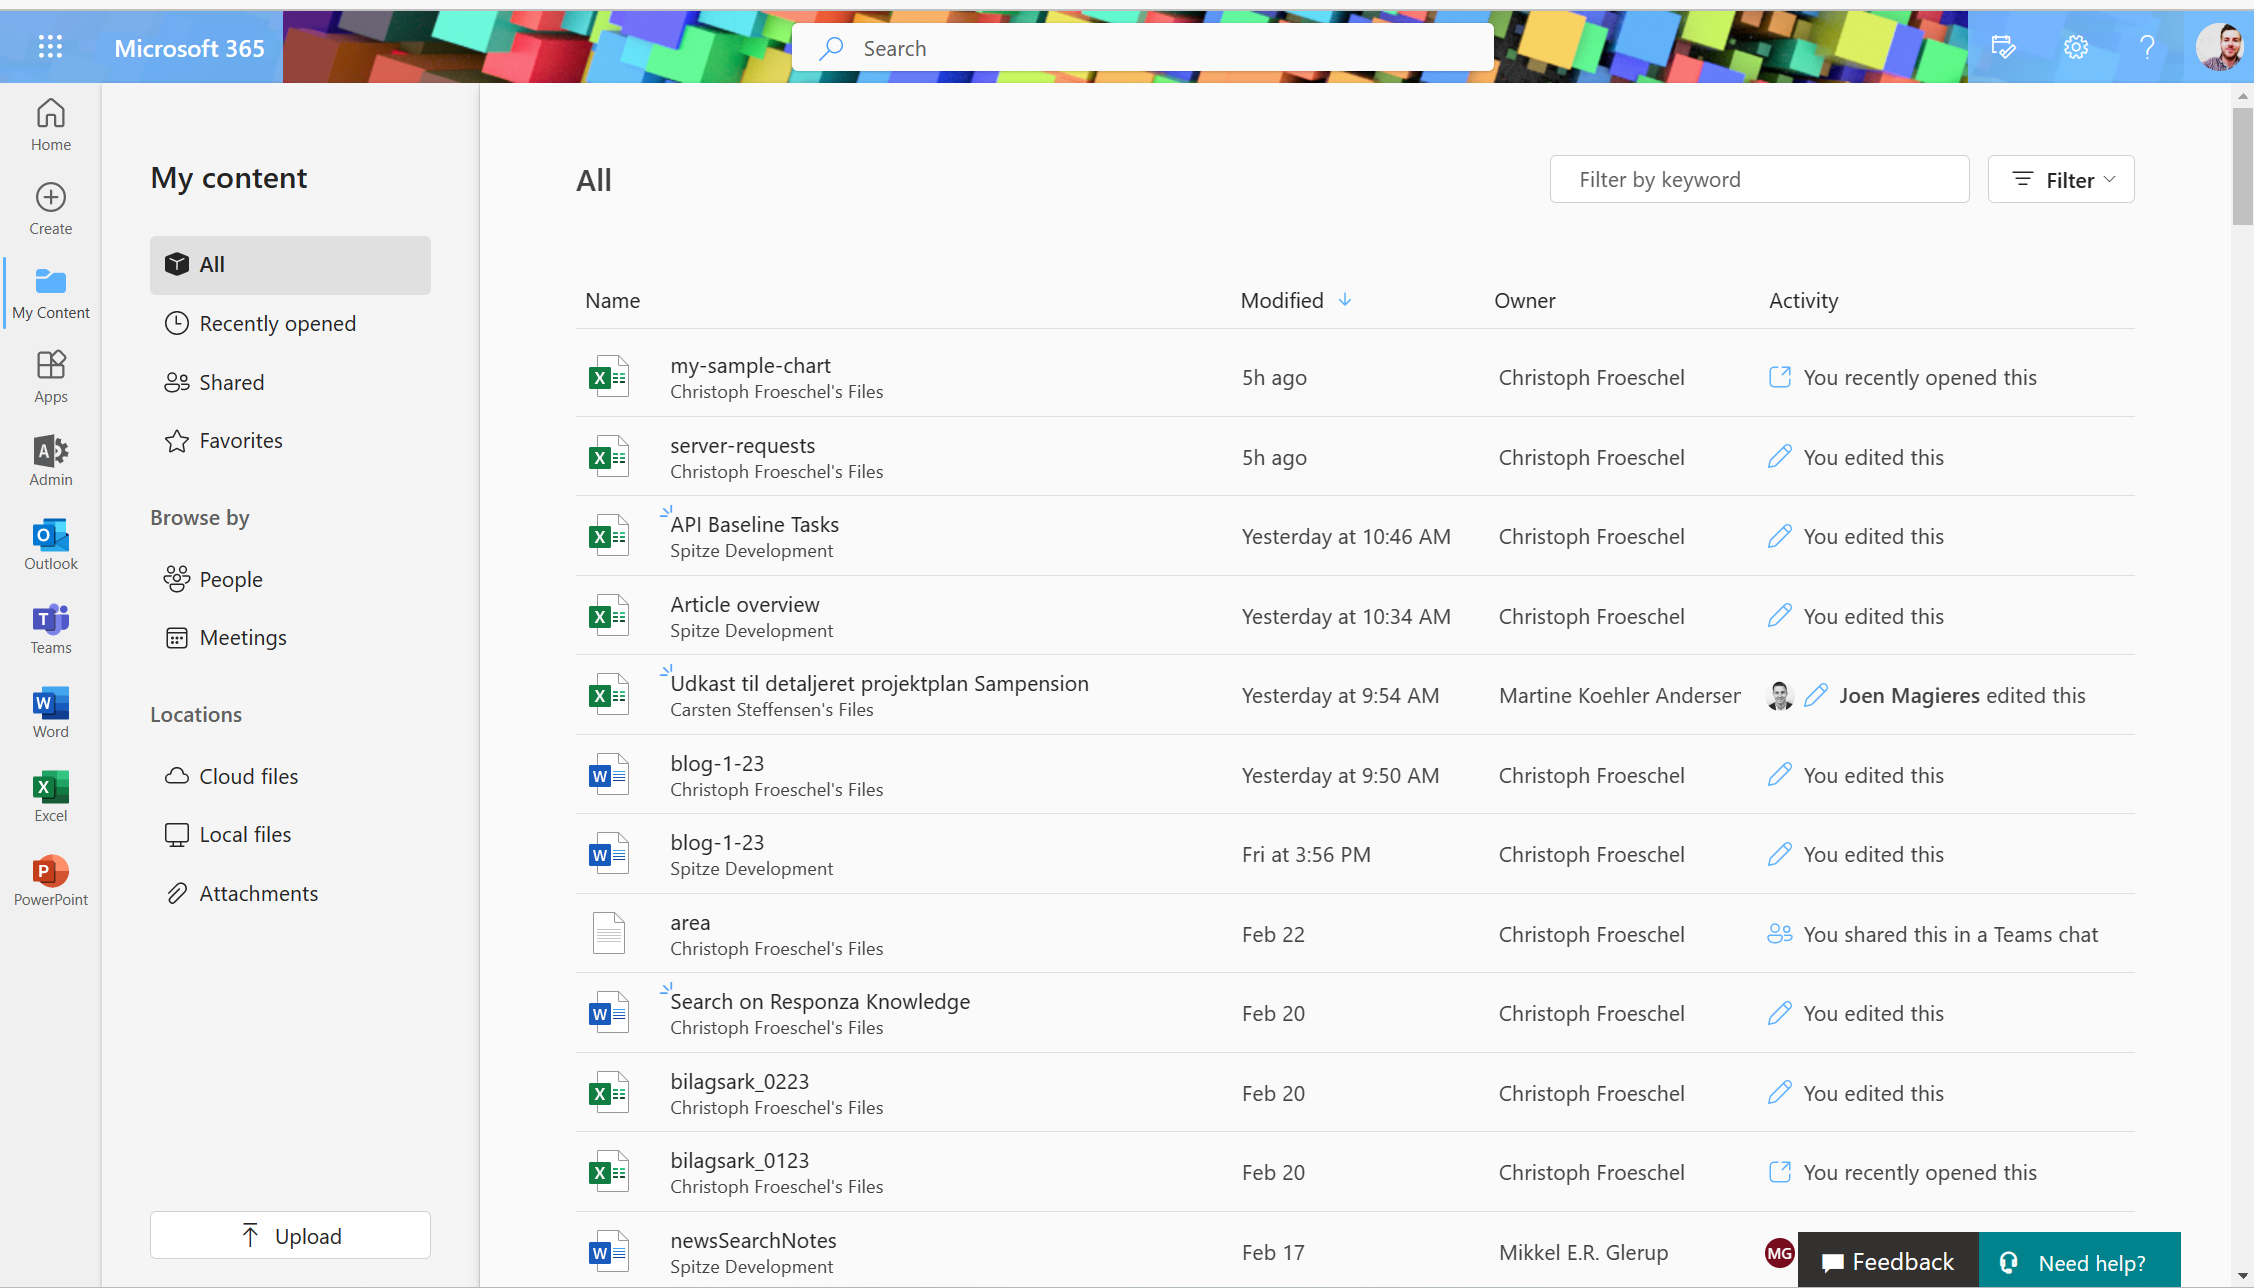The image size is (2254, 1288).
Task: Open the my-sample-chart file
Action: click(750, 366)
